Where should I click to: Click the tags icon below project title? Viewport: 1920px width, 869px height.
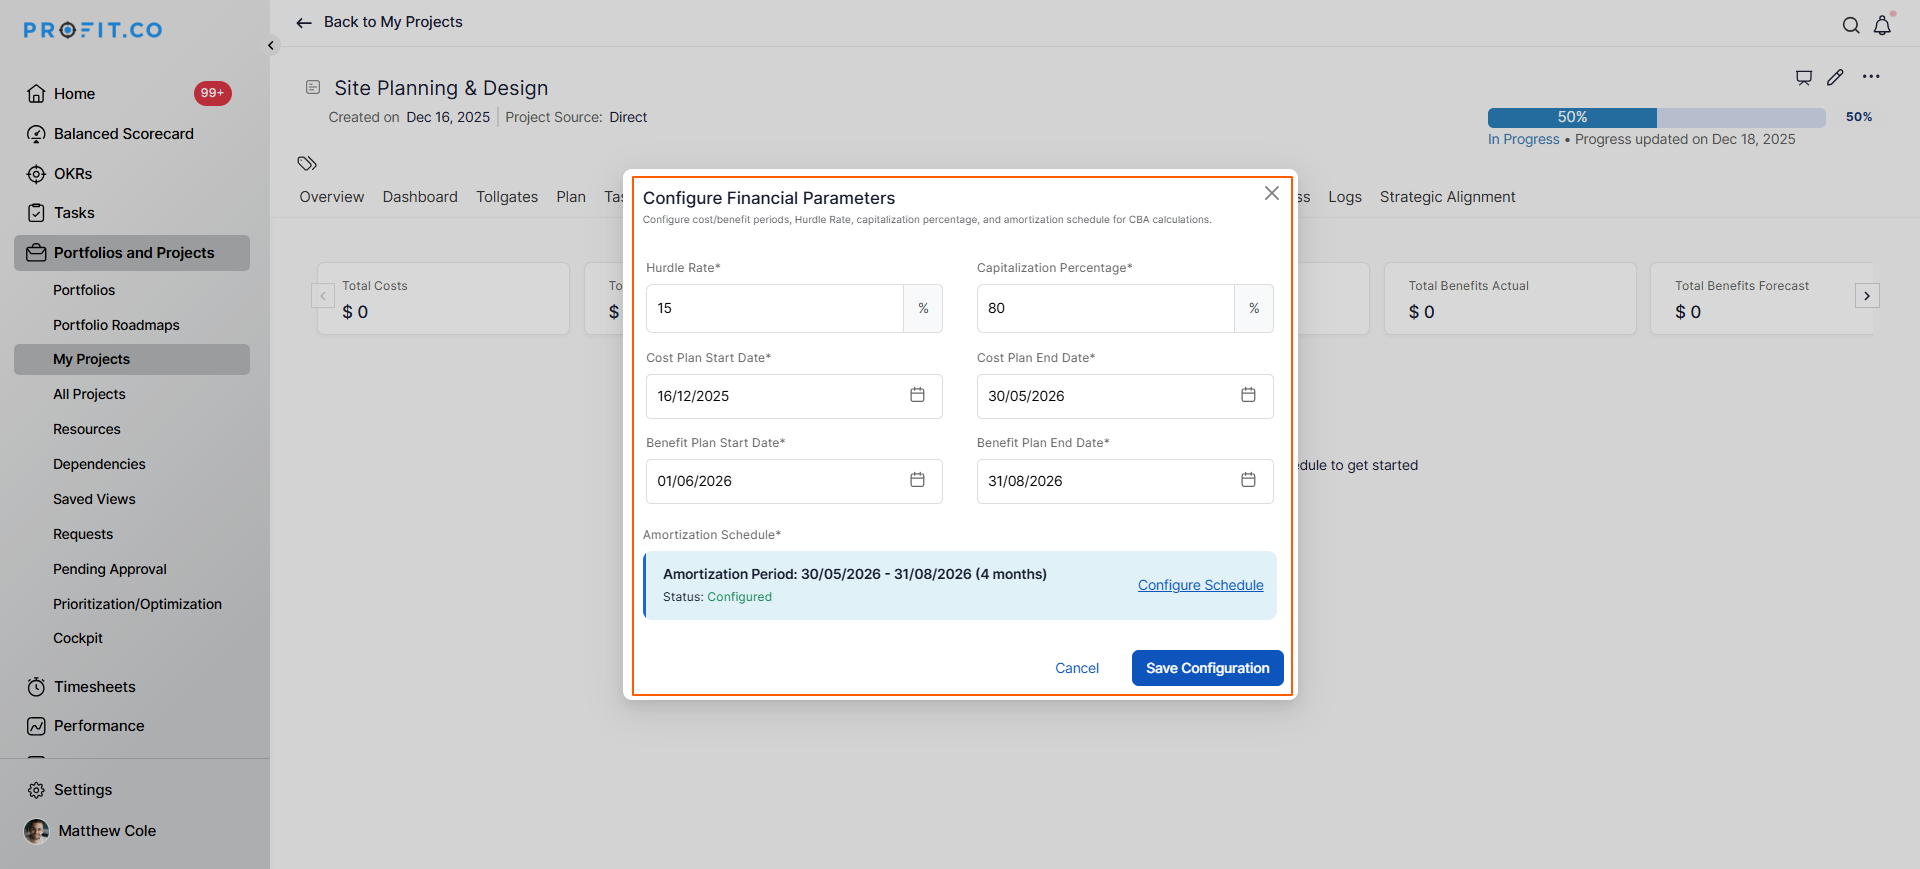(307, 163)
